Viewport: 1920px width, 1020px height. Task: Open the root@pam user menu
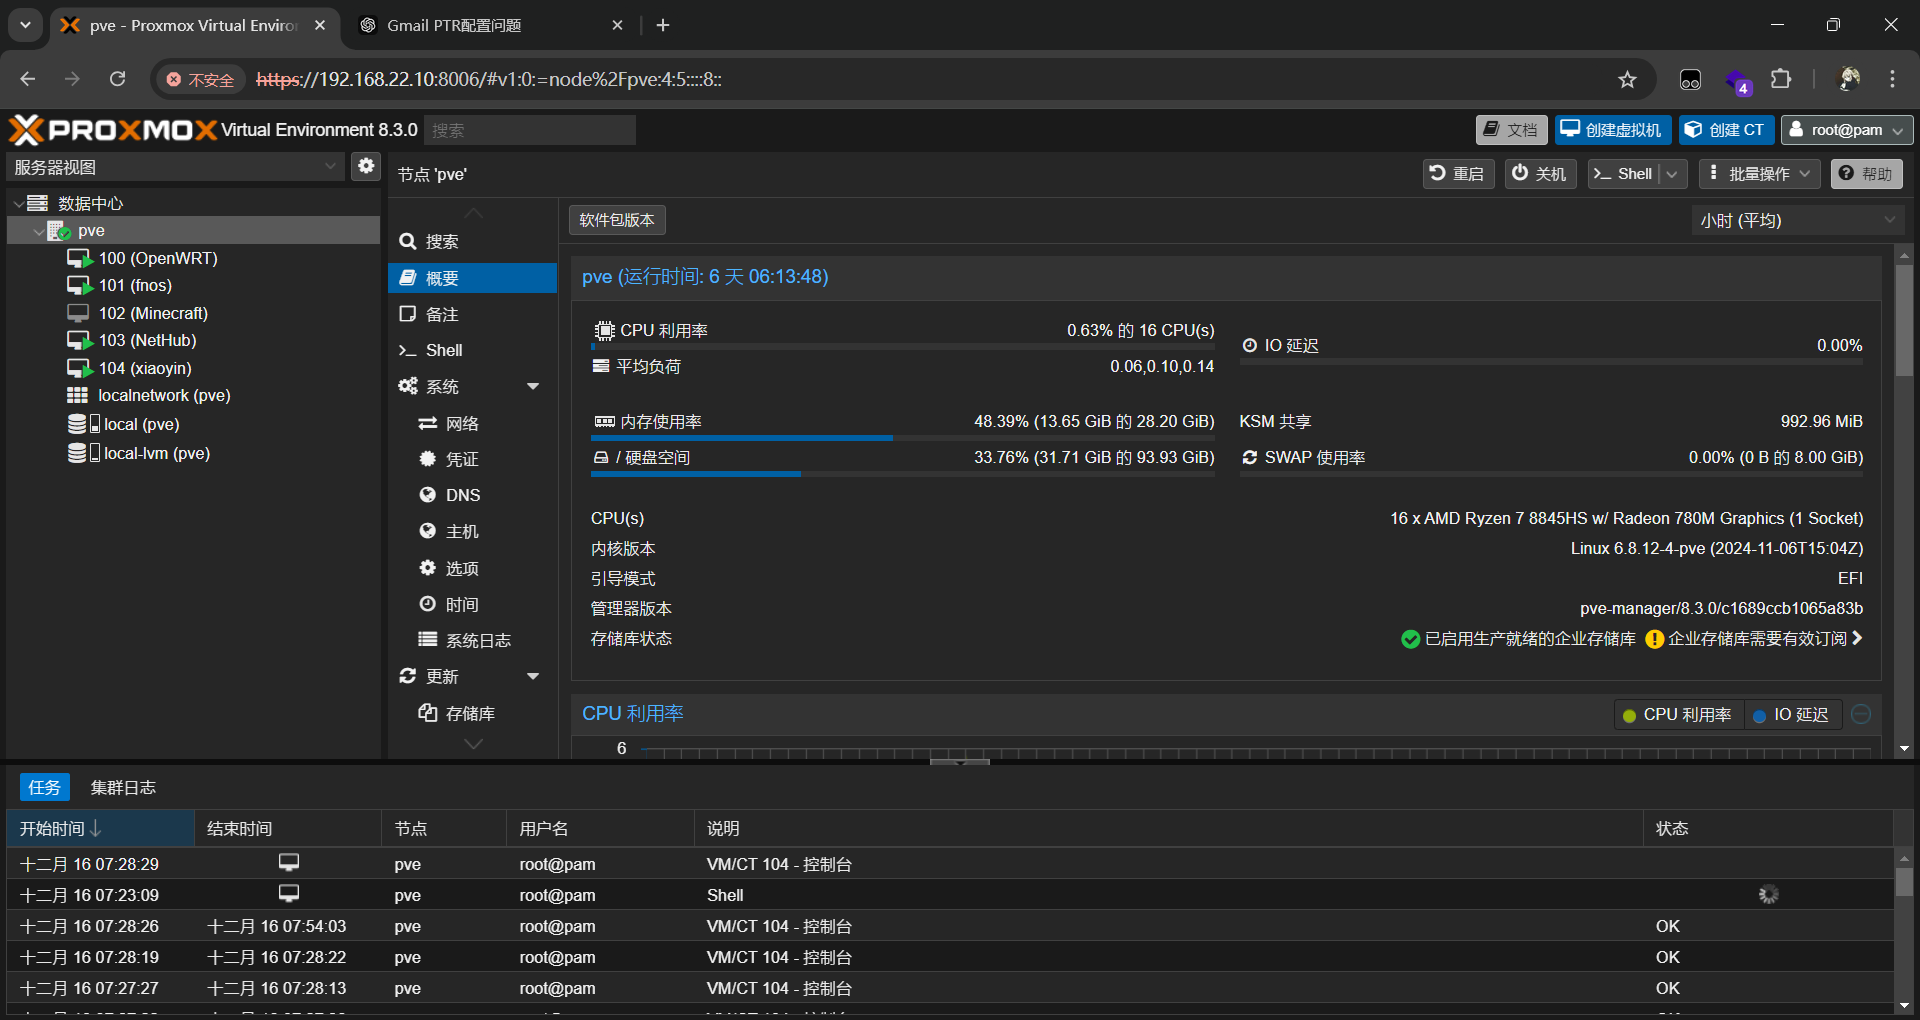[1846, 130]
